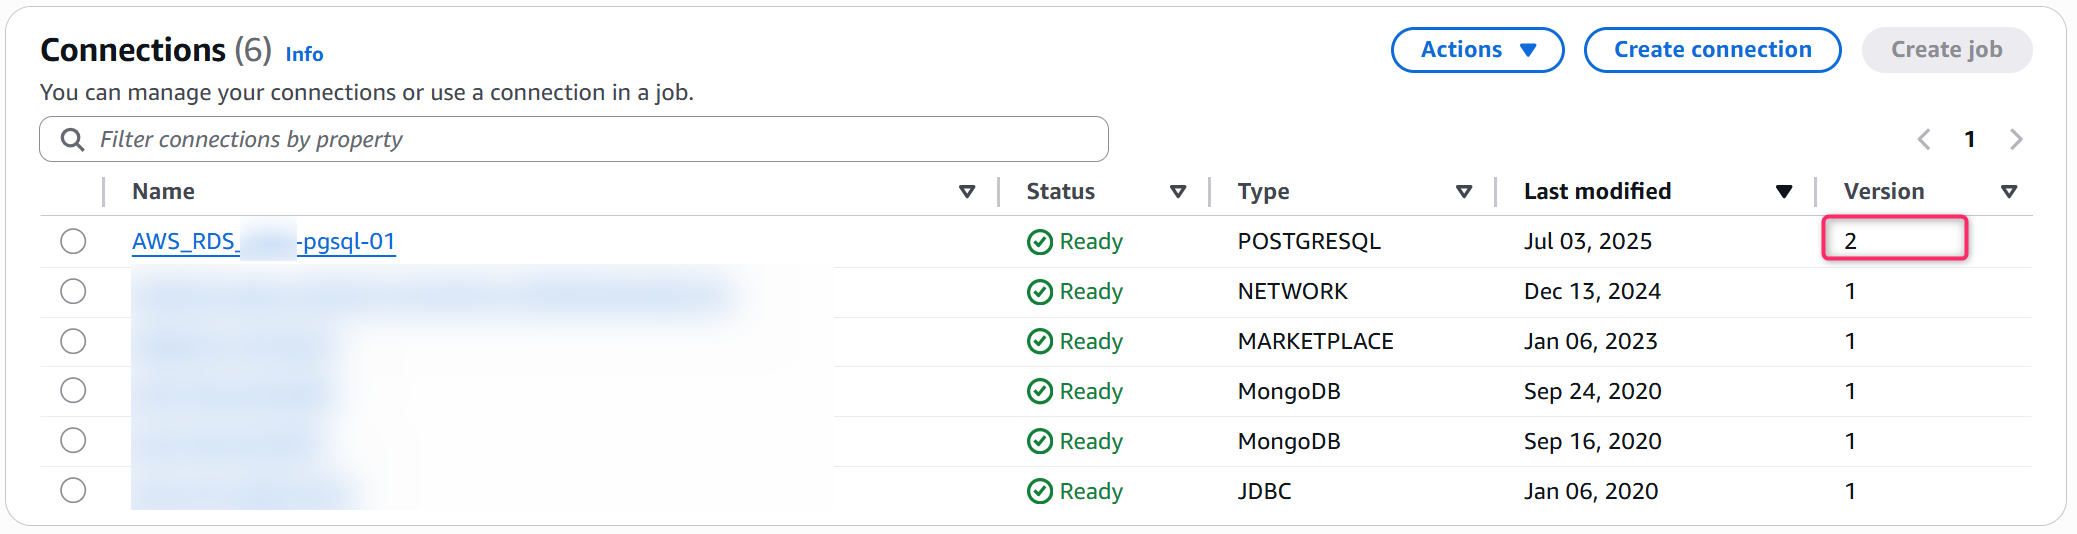The width and height of the screenshot is (2077, 534).
Task: Click the Dec 13, 2024 date cell
Action: 1592,291
